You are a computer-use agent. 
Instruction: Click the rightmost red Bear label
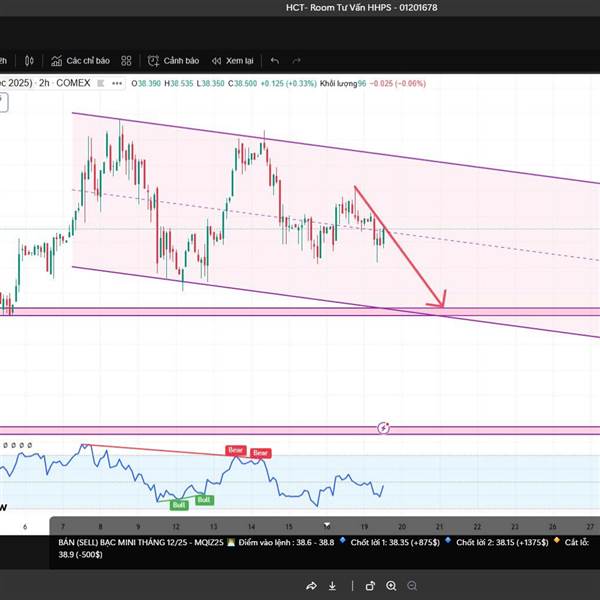point(261,453)
